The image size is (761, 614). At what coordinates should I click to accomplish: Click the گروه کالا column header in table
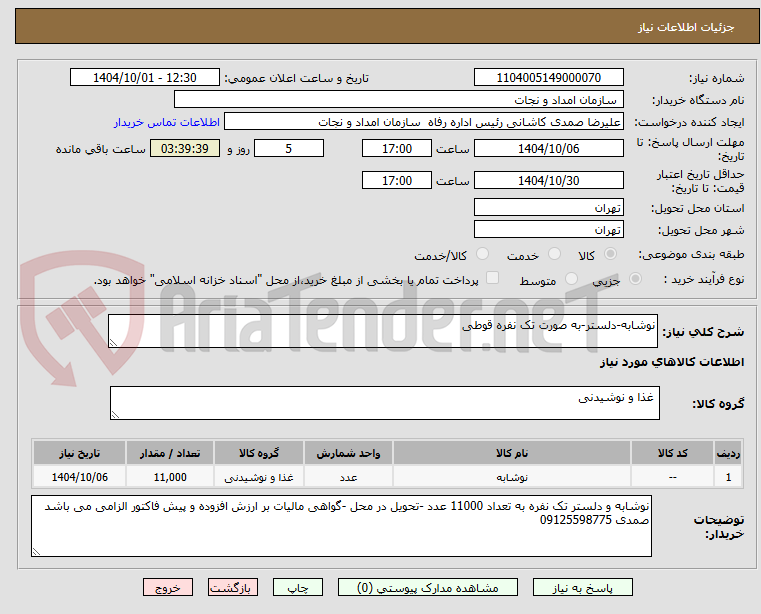259,453
